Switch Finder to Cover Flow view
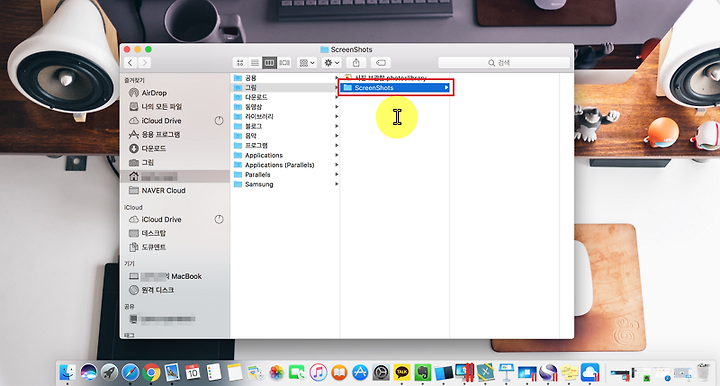 tap(284, 63)
